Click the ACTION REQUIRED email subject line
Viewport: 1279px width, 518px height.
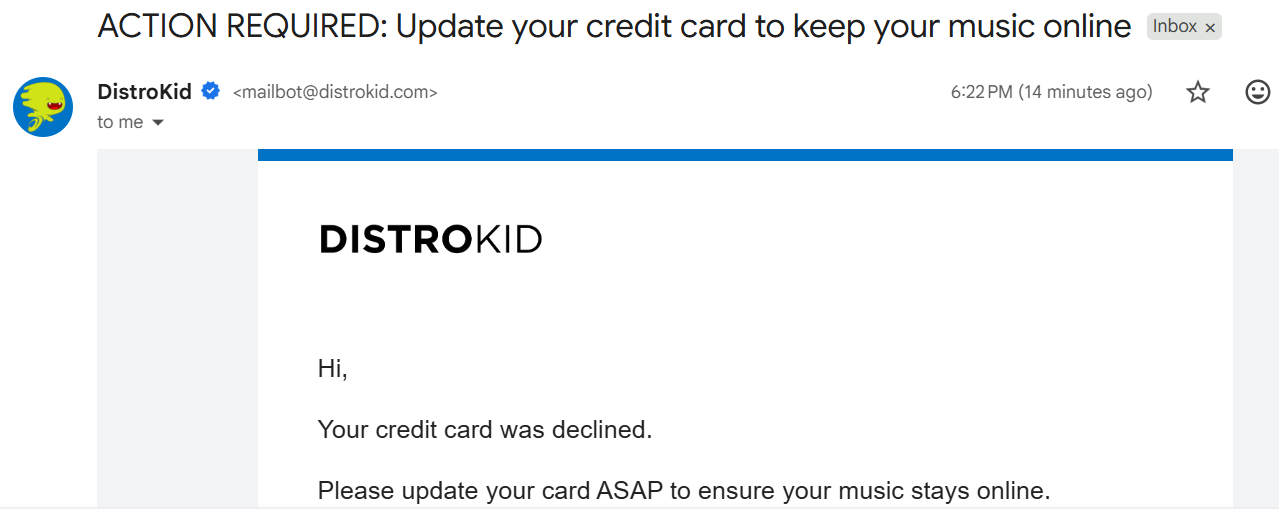(x=614, y=27)
